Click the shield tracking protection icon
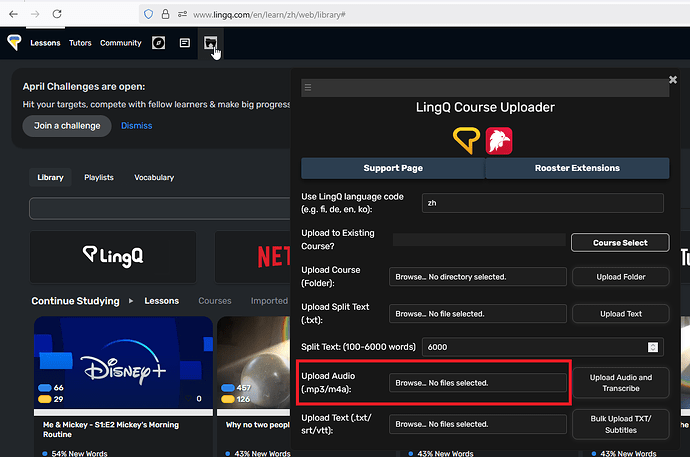690x457 pixels. [148, 14]
